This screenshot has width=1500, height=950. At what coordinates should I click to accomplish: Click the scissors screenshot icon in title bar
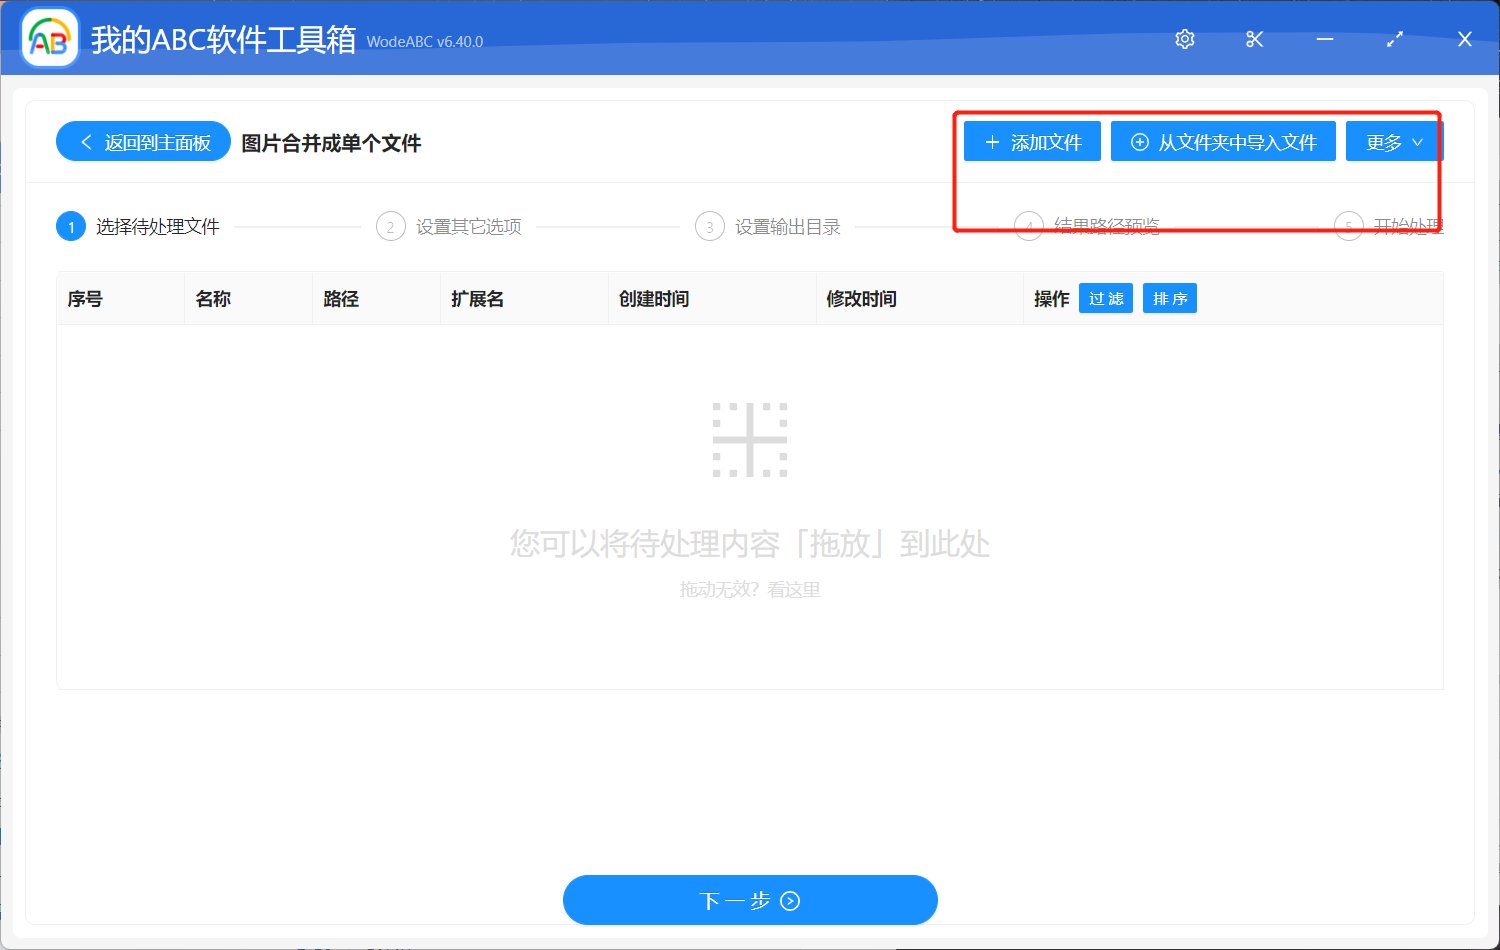point(1254,39)
